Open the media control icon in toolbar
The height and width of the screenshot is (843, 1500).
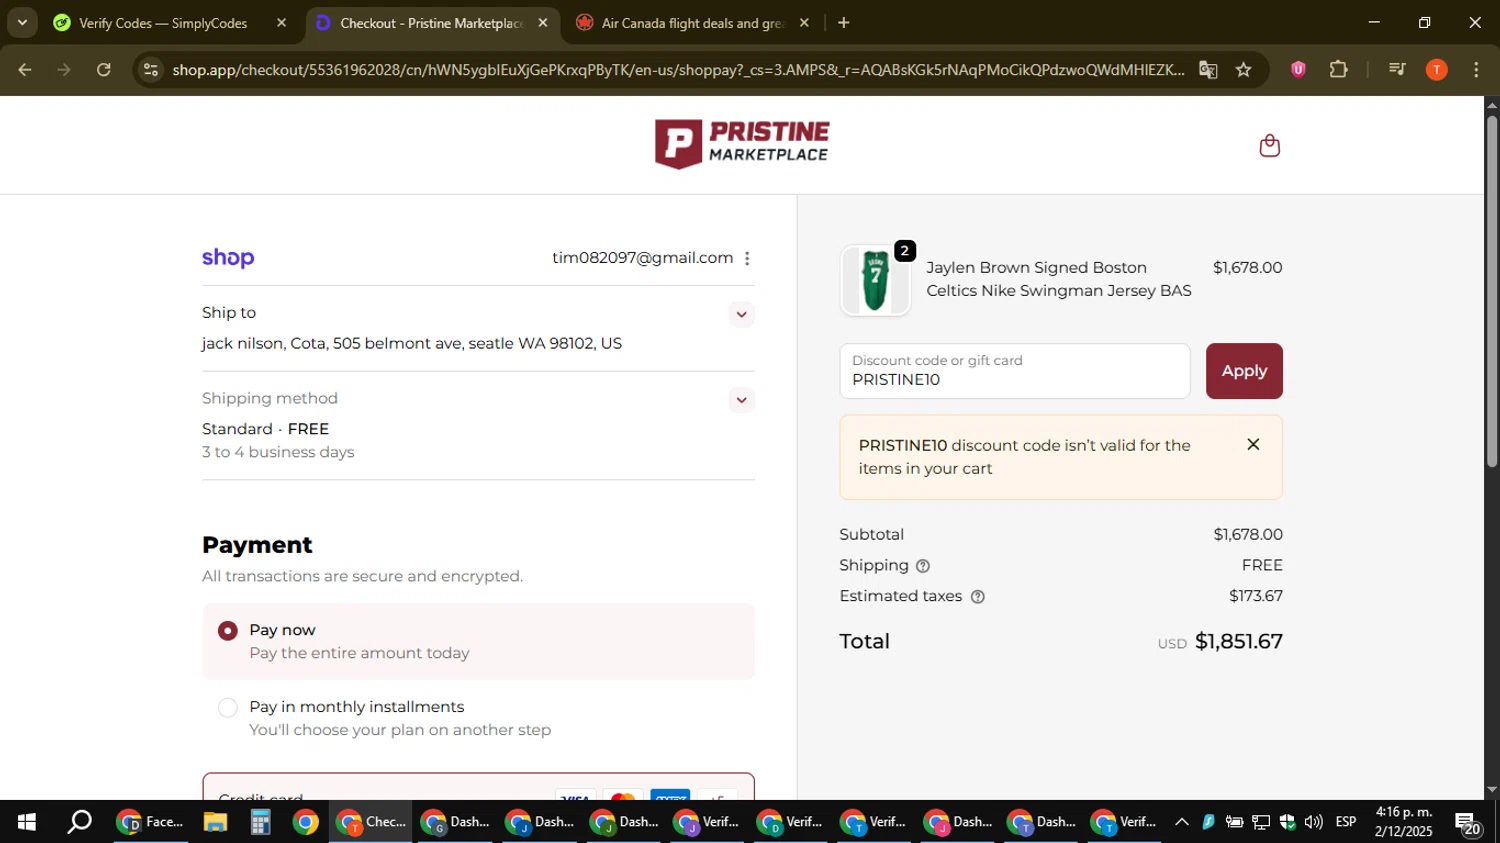pyautogui.click(x=1397, y=70)
